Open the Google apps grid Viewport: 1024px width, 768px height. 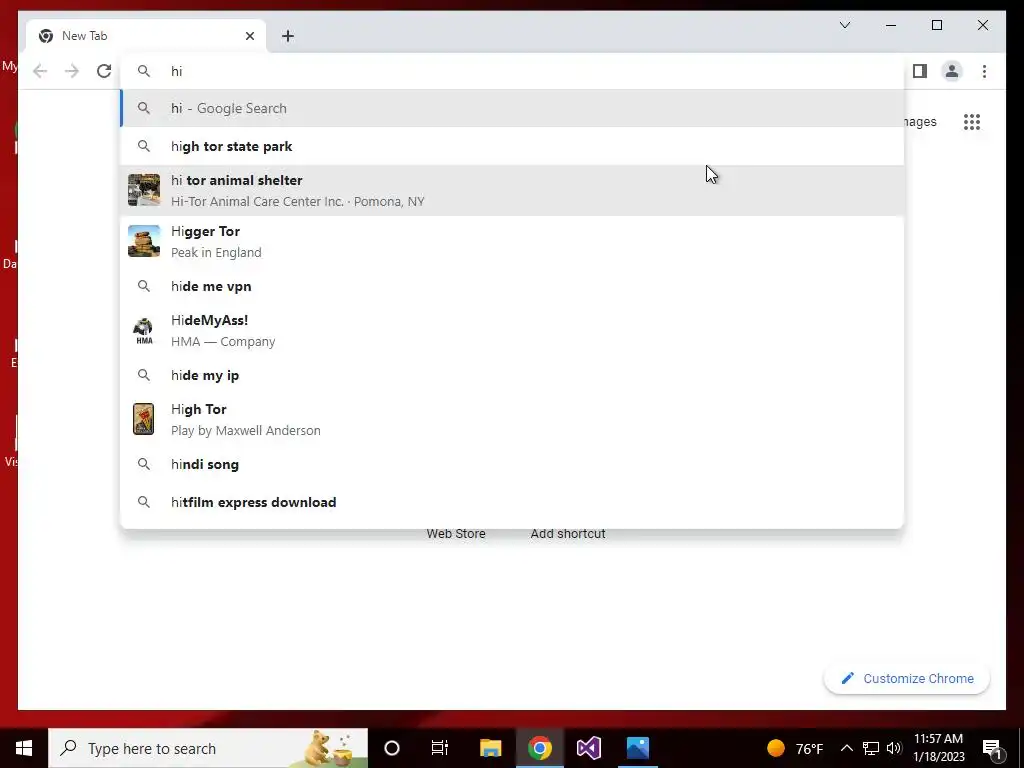point(972,122)
